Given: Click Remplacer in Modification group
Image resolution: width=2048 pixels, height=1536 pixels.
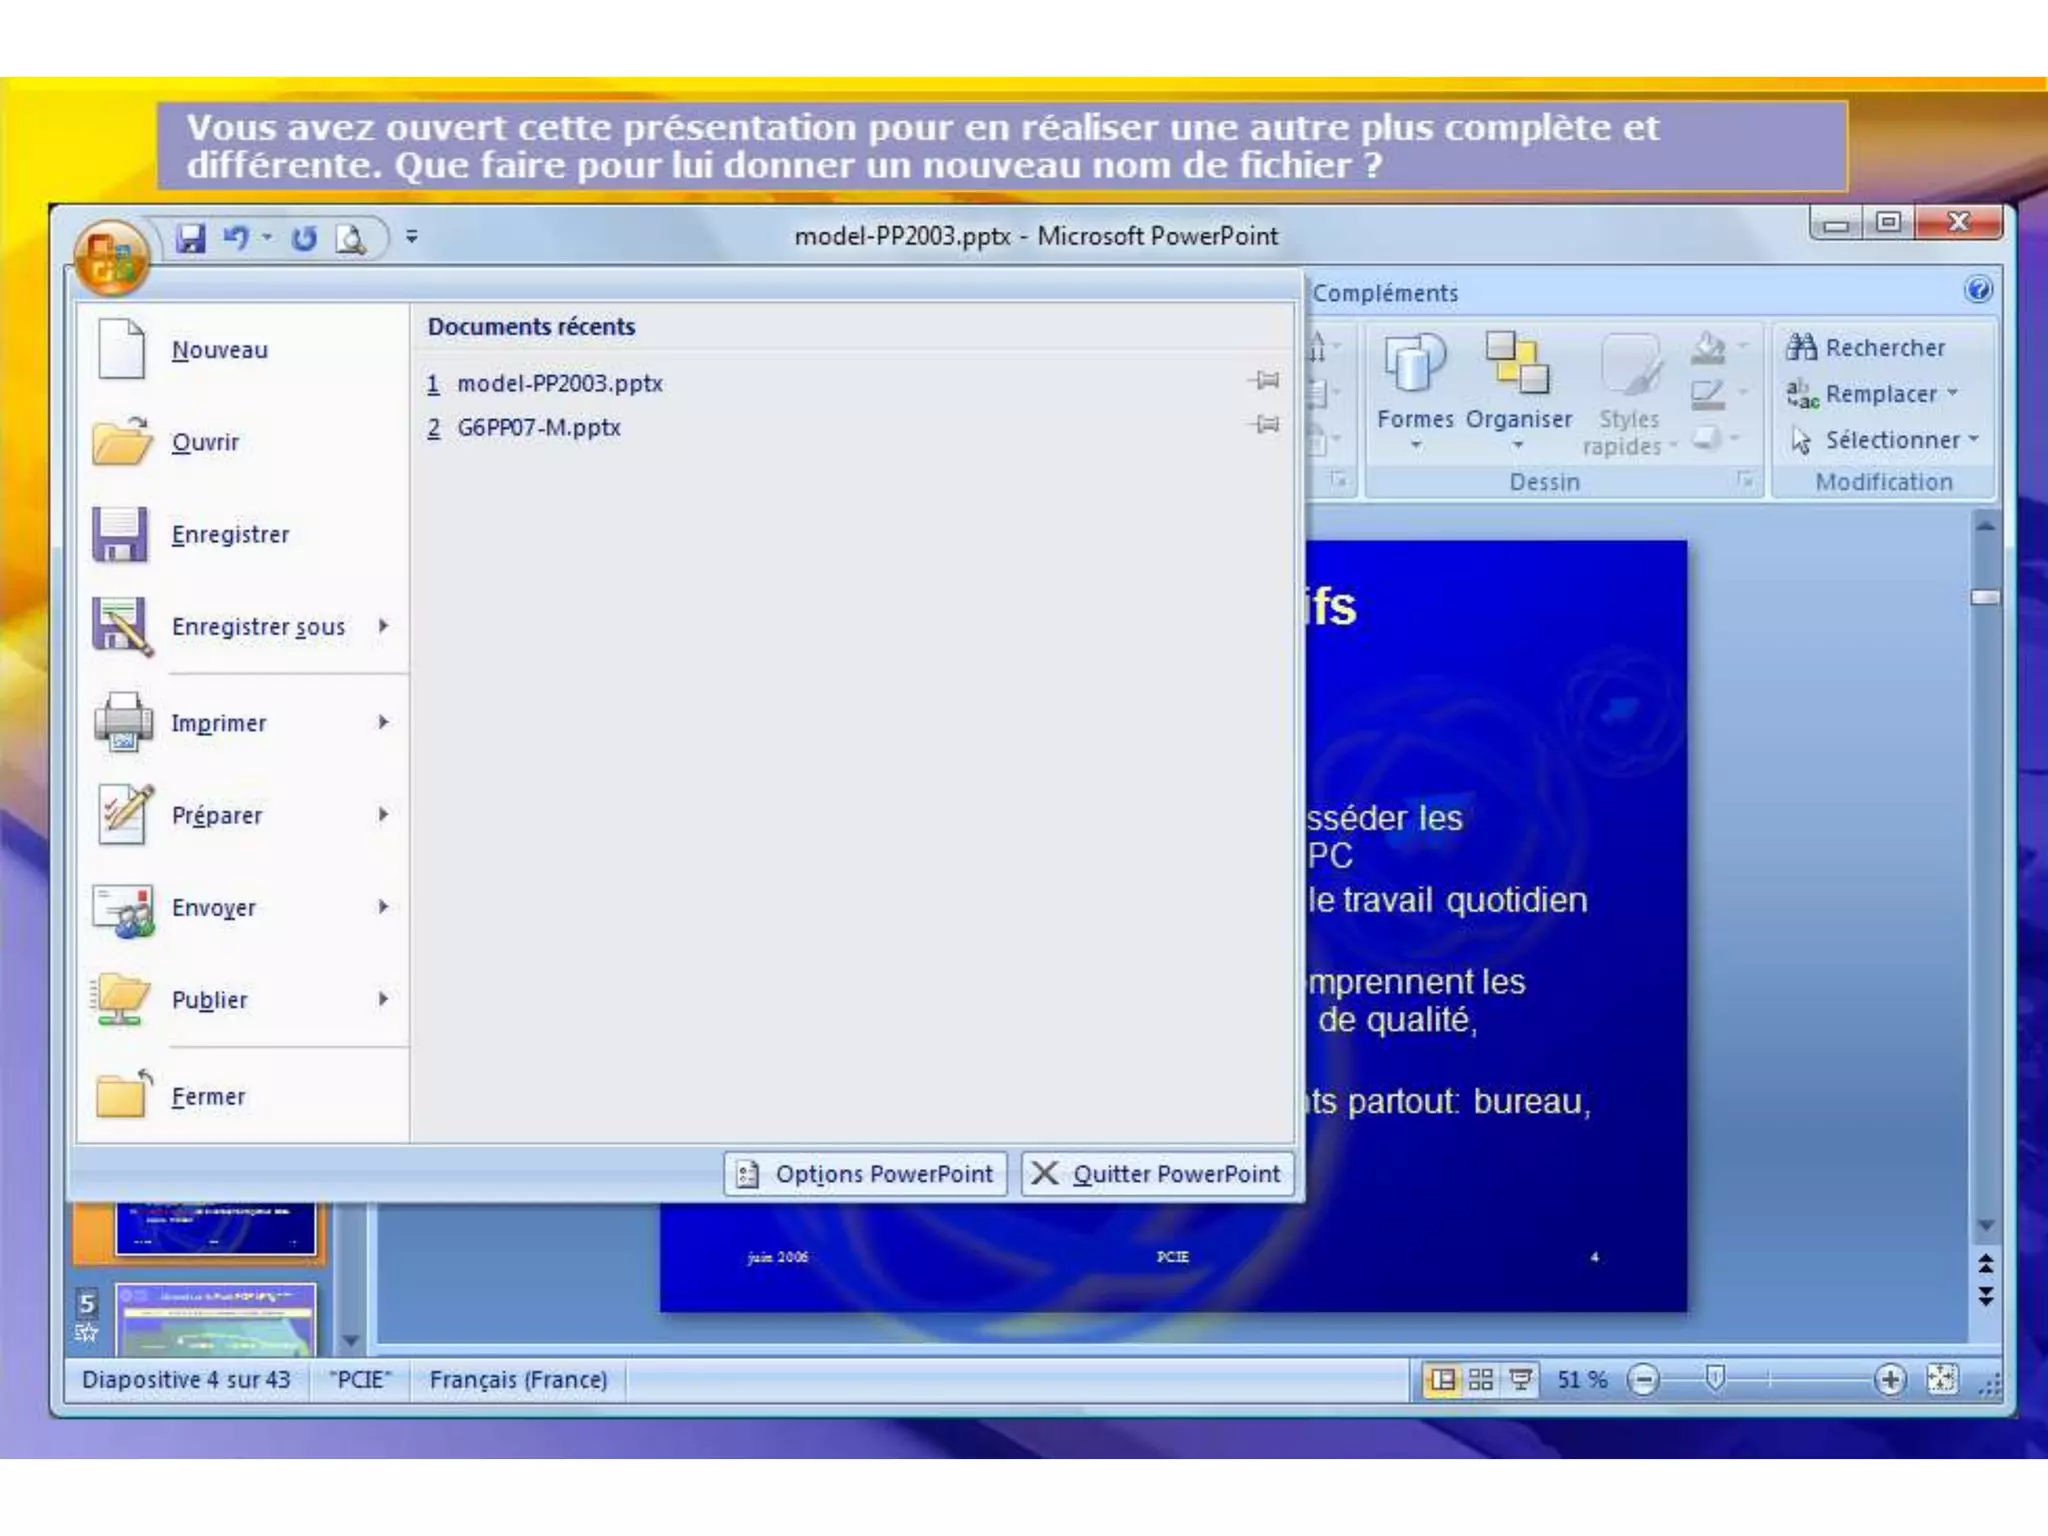Looking at the screenshot, I should tap(1862, 394).
